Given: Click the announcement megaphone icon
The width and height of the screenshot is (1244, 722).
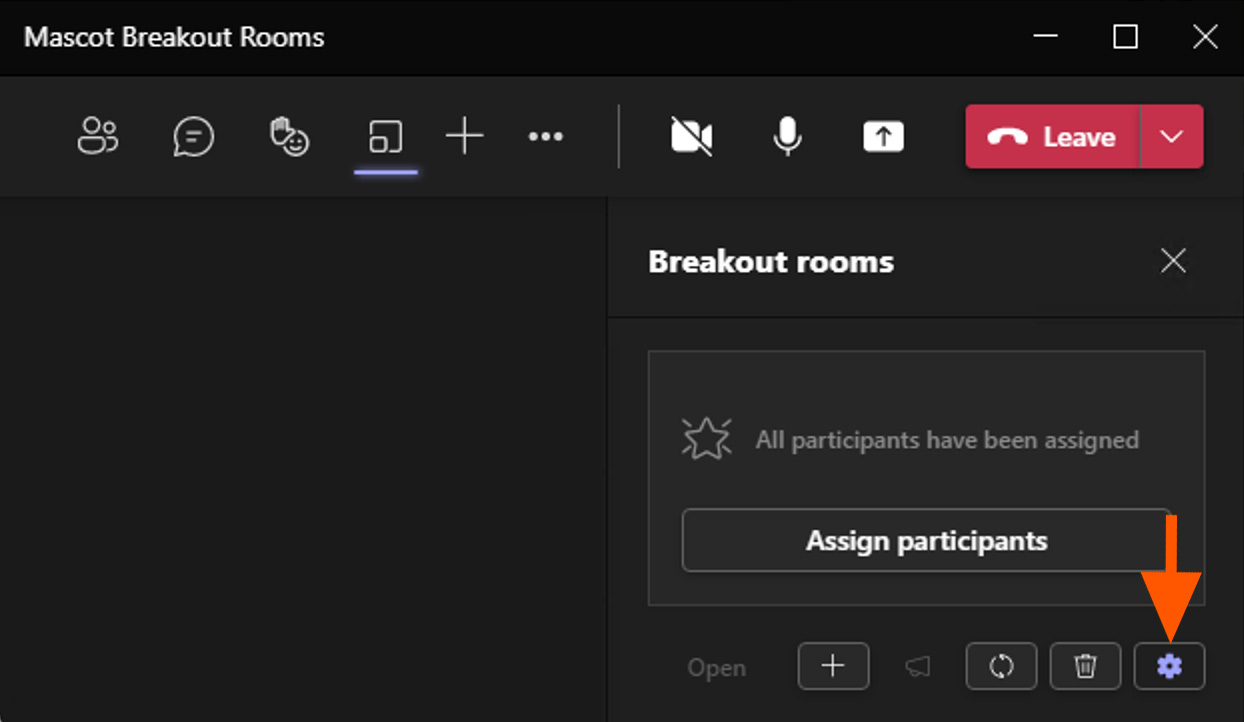Looking at the screenshot, I should click(x=917, y=666).
